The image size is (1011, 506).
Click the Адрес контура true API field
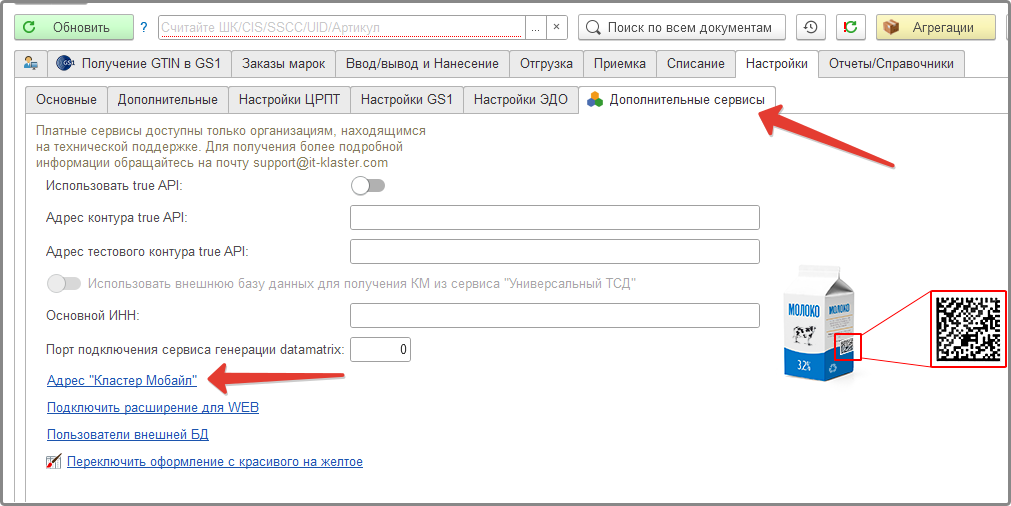[x=555, y=218]
